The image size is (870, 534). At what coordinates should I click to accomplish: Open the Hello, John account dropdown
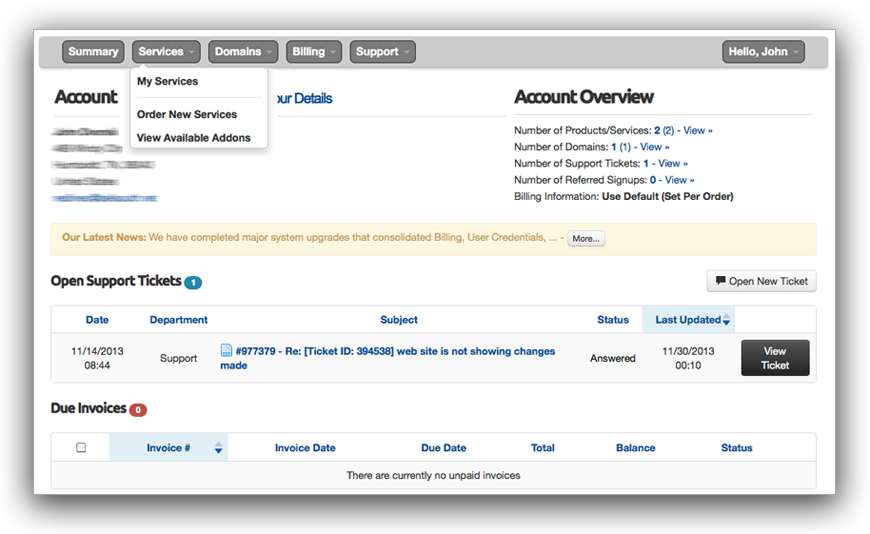764,52
